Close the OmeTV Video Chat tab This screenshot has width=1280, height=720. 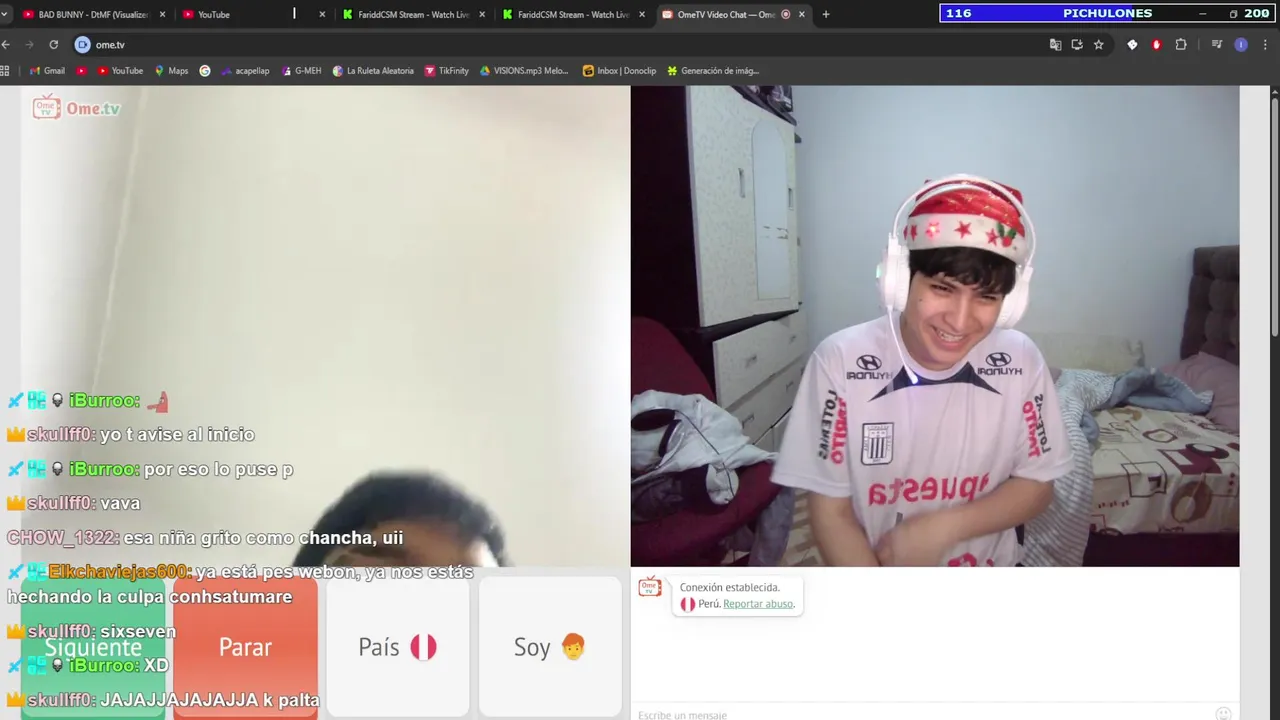pyautogui.click(x=802, y=14)
